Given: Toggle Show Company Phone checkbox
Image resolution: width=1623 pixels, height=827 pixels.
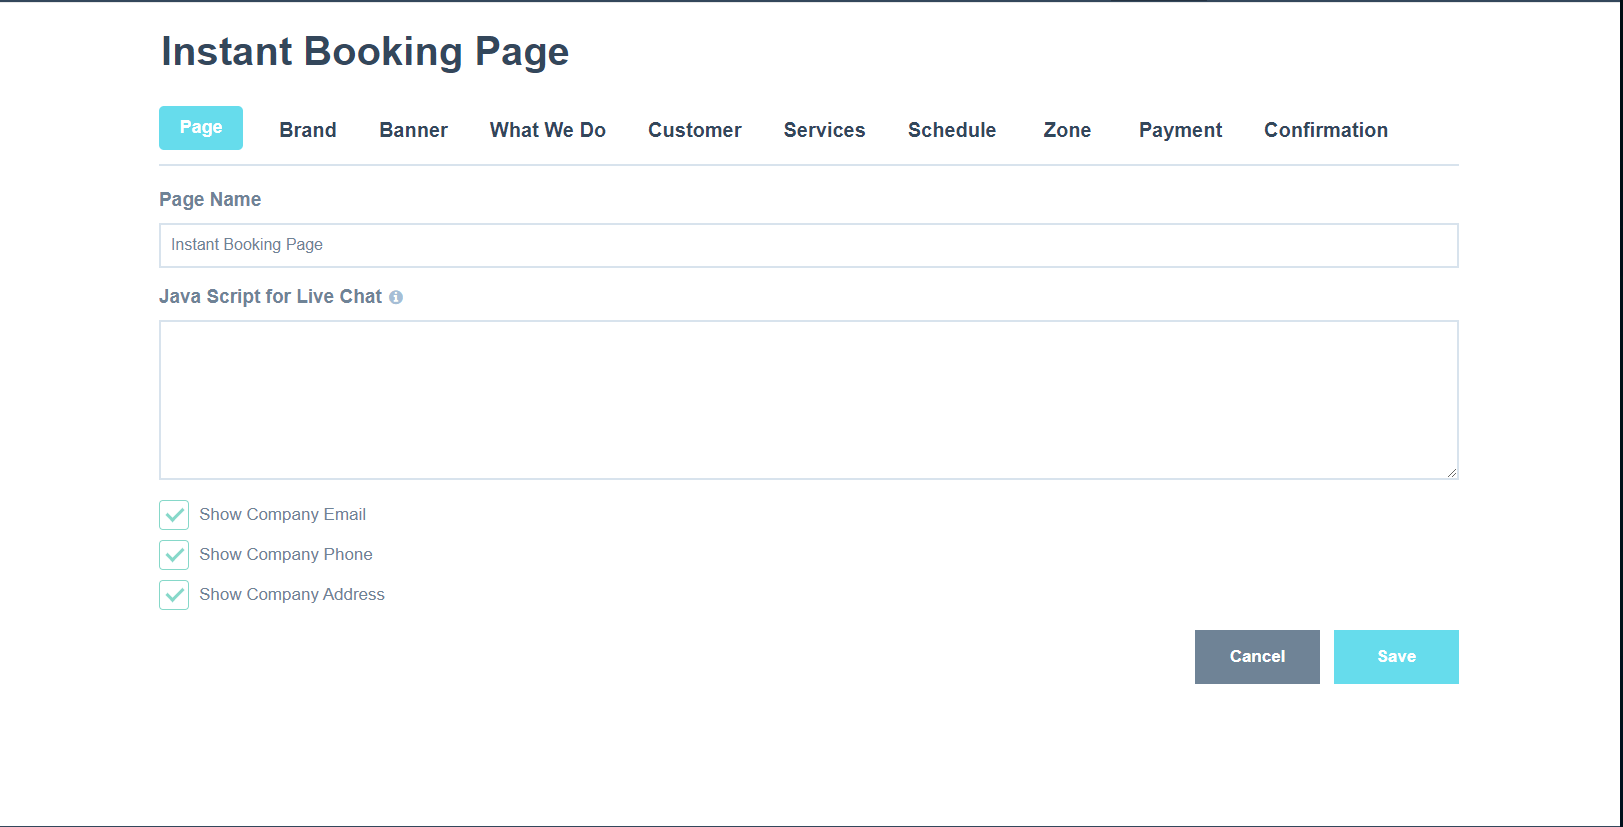Looking at the screenshot, I should pyautogui.click(x=174, y=555).
